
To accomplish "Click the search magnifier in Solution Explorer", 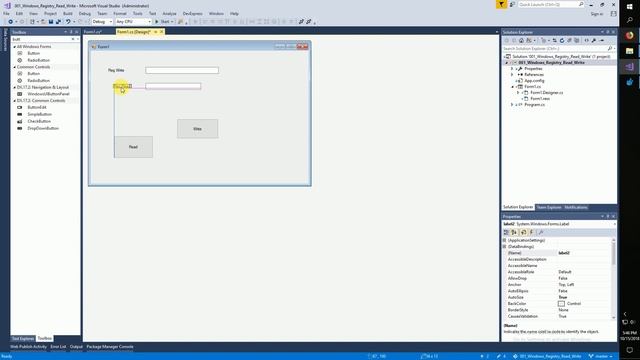I will click(x=610, y=49).
